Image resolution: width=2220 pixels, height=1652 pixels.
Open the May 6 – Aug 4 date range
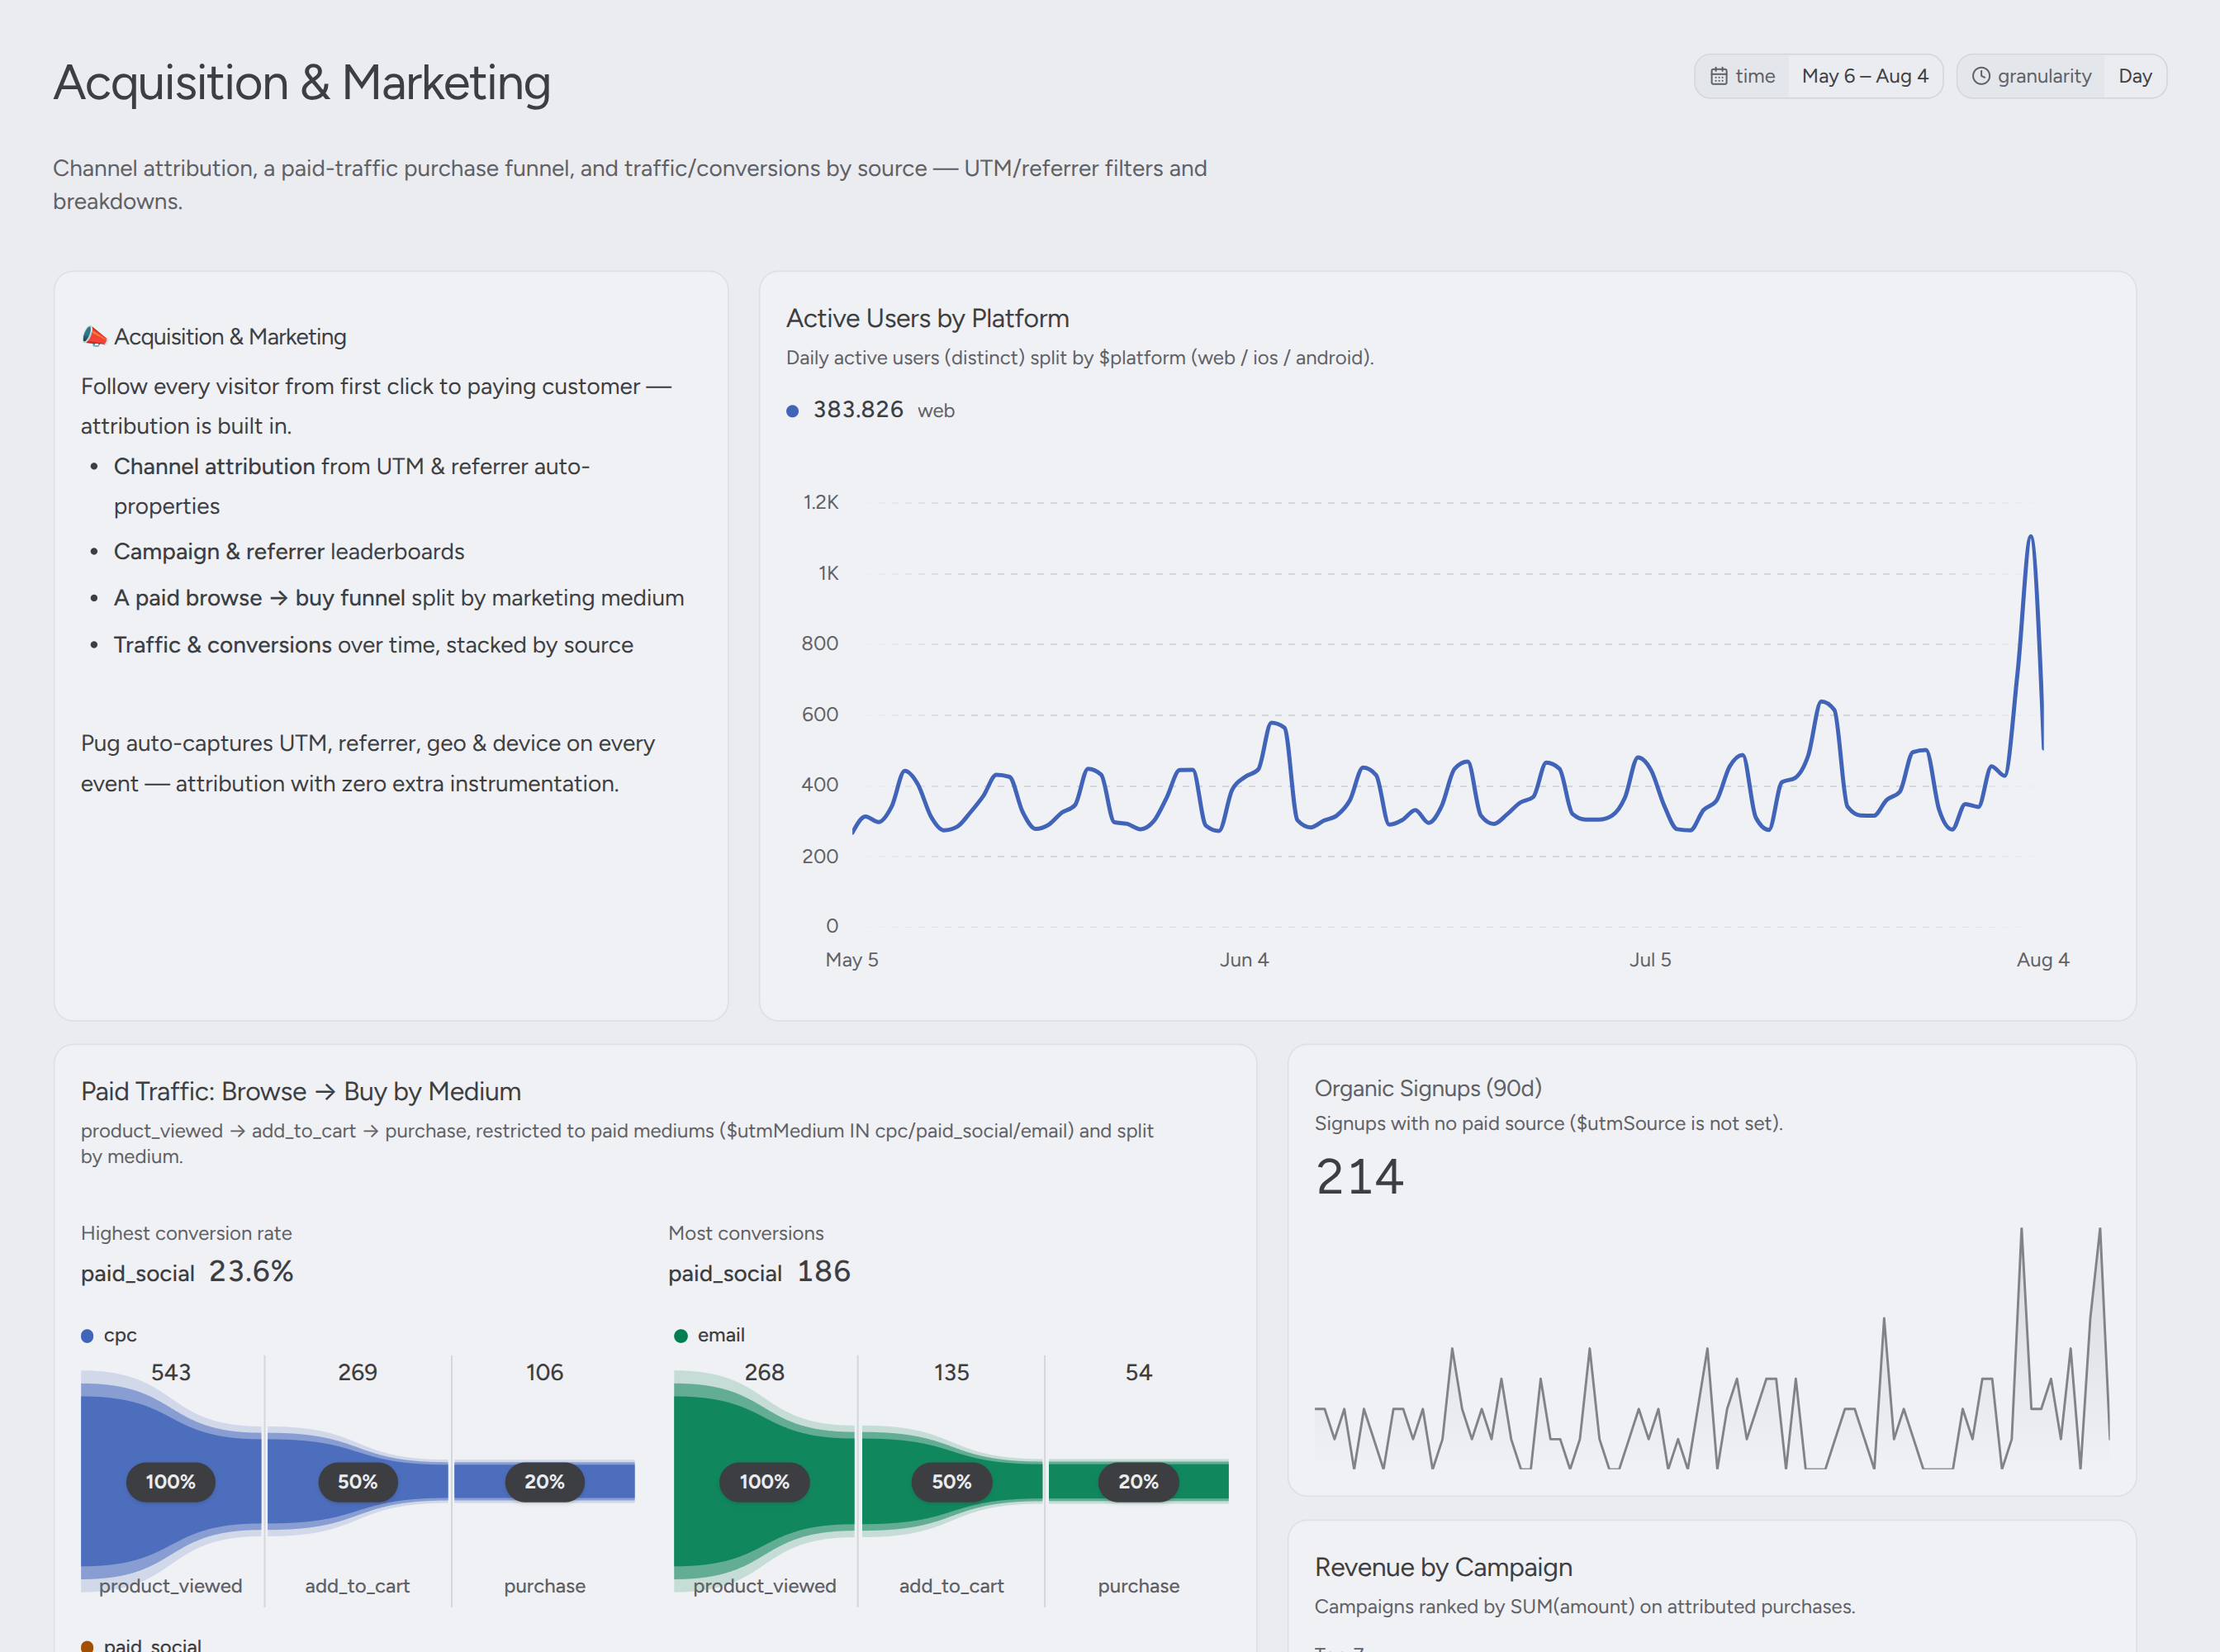[1865, 76]
